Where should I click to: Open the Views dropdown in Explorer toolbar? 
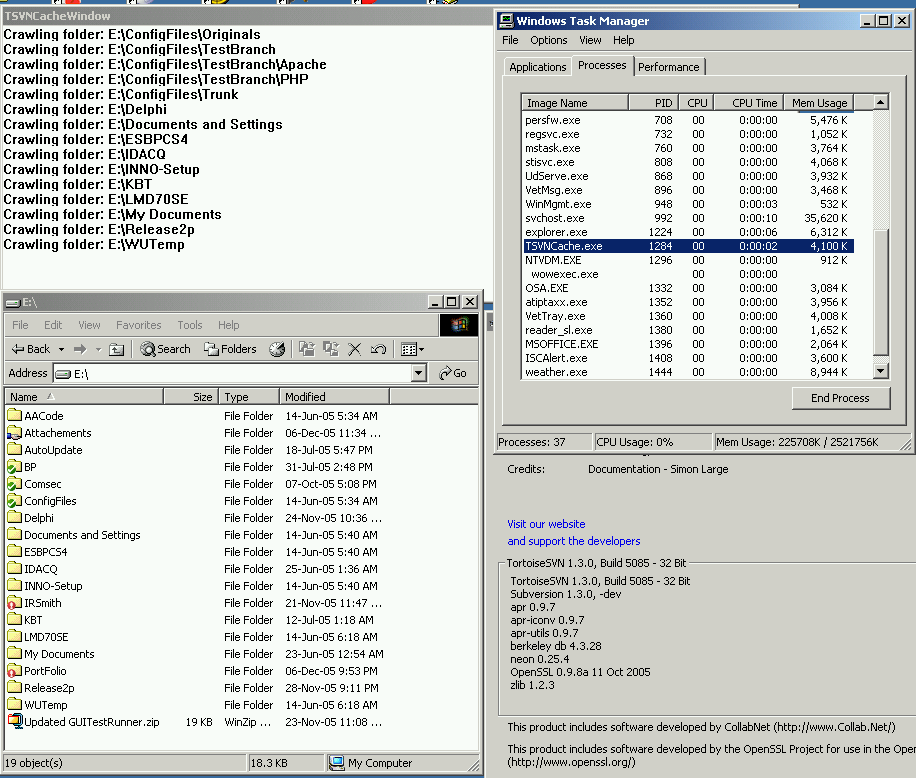point(412,349)
